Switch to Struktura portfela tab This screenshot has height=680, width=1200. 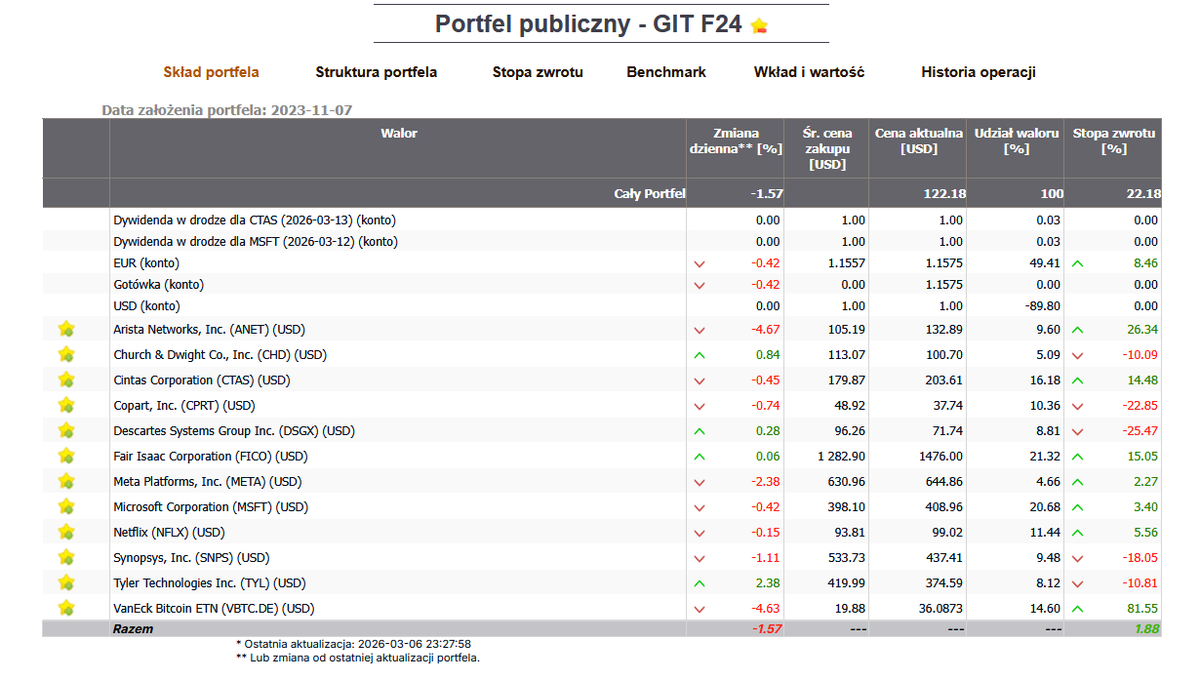[376, 72]
